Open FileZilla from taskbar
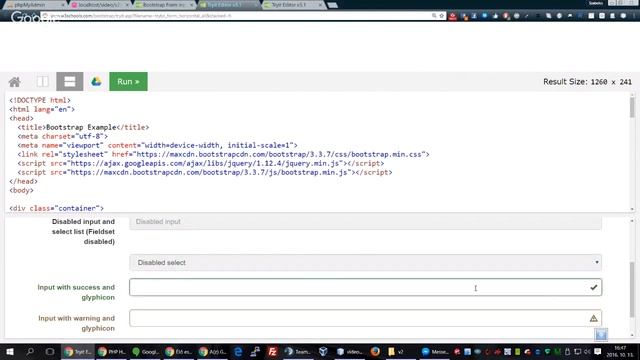Image resolution: width=640 pixels, height=360 pixels. (273, 351)
